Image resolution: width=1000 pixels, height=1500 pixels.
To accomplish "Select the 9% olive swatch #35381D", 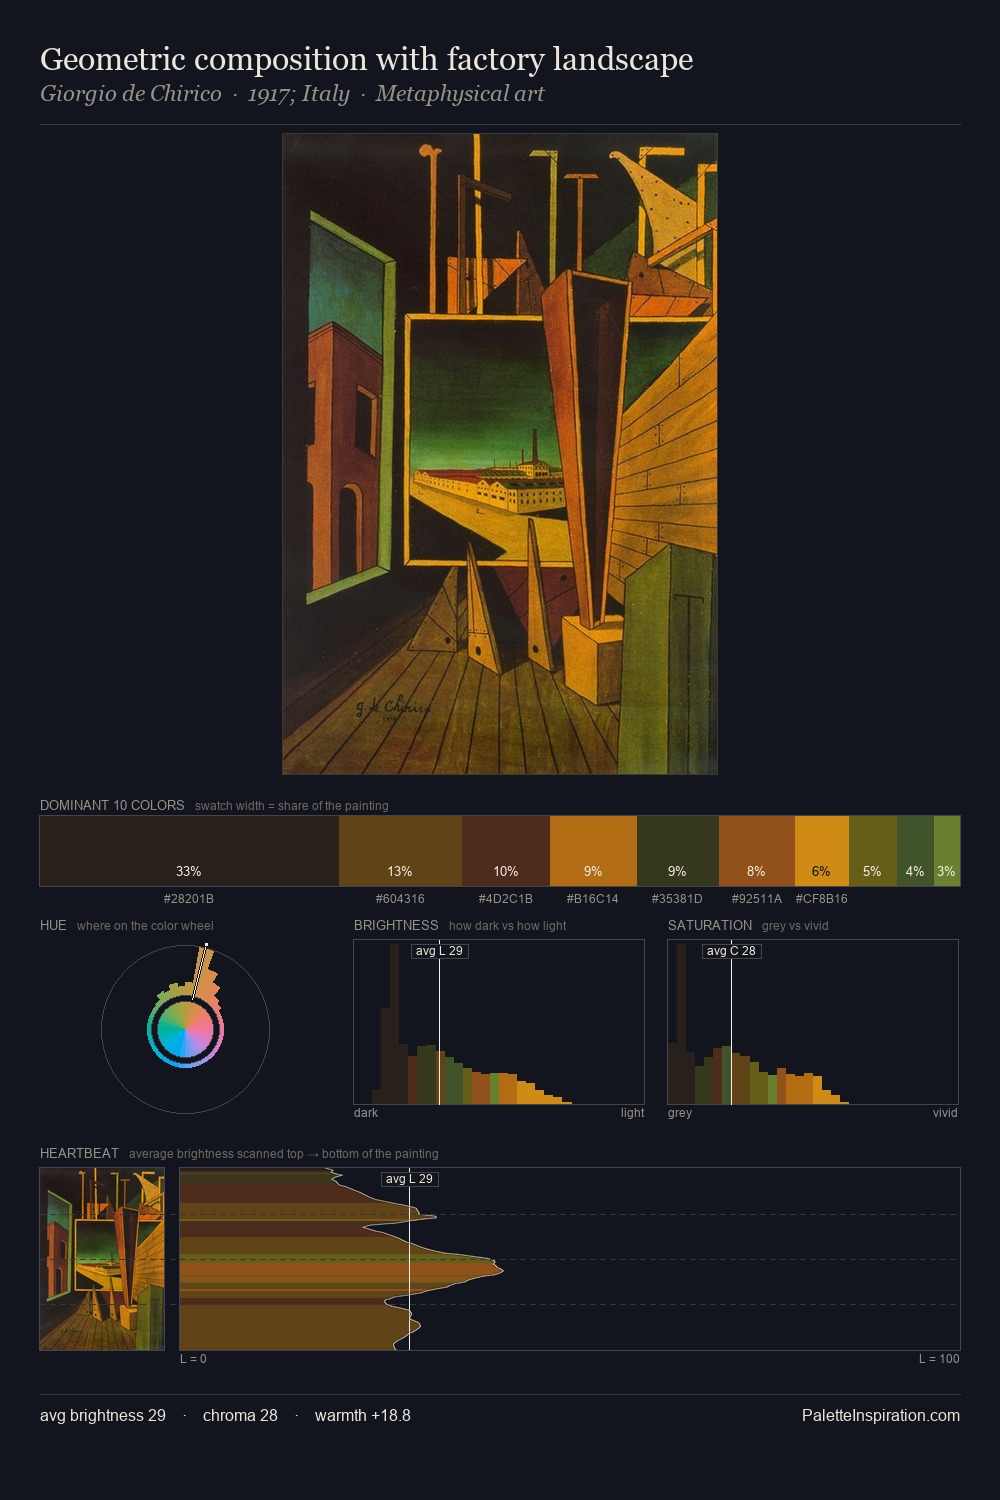I will 678,851.
